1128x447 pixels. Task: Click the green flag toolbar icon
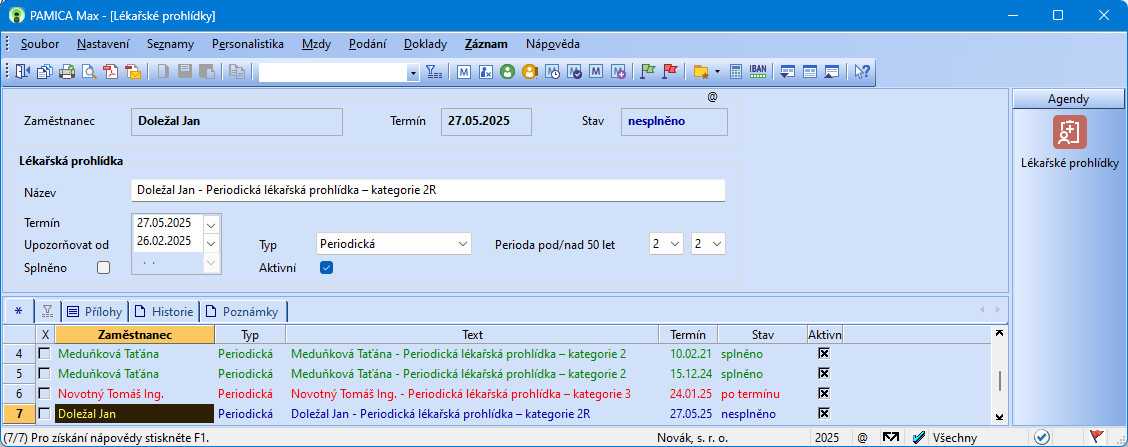(x=647, y=71)
